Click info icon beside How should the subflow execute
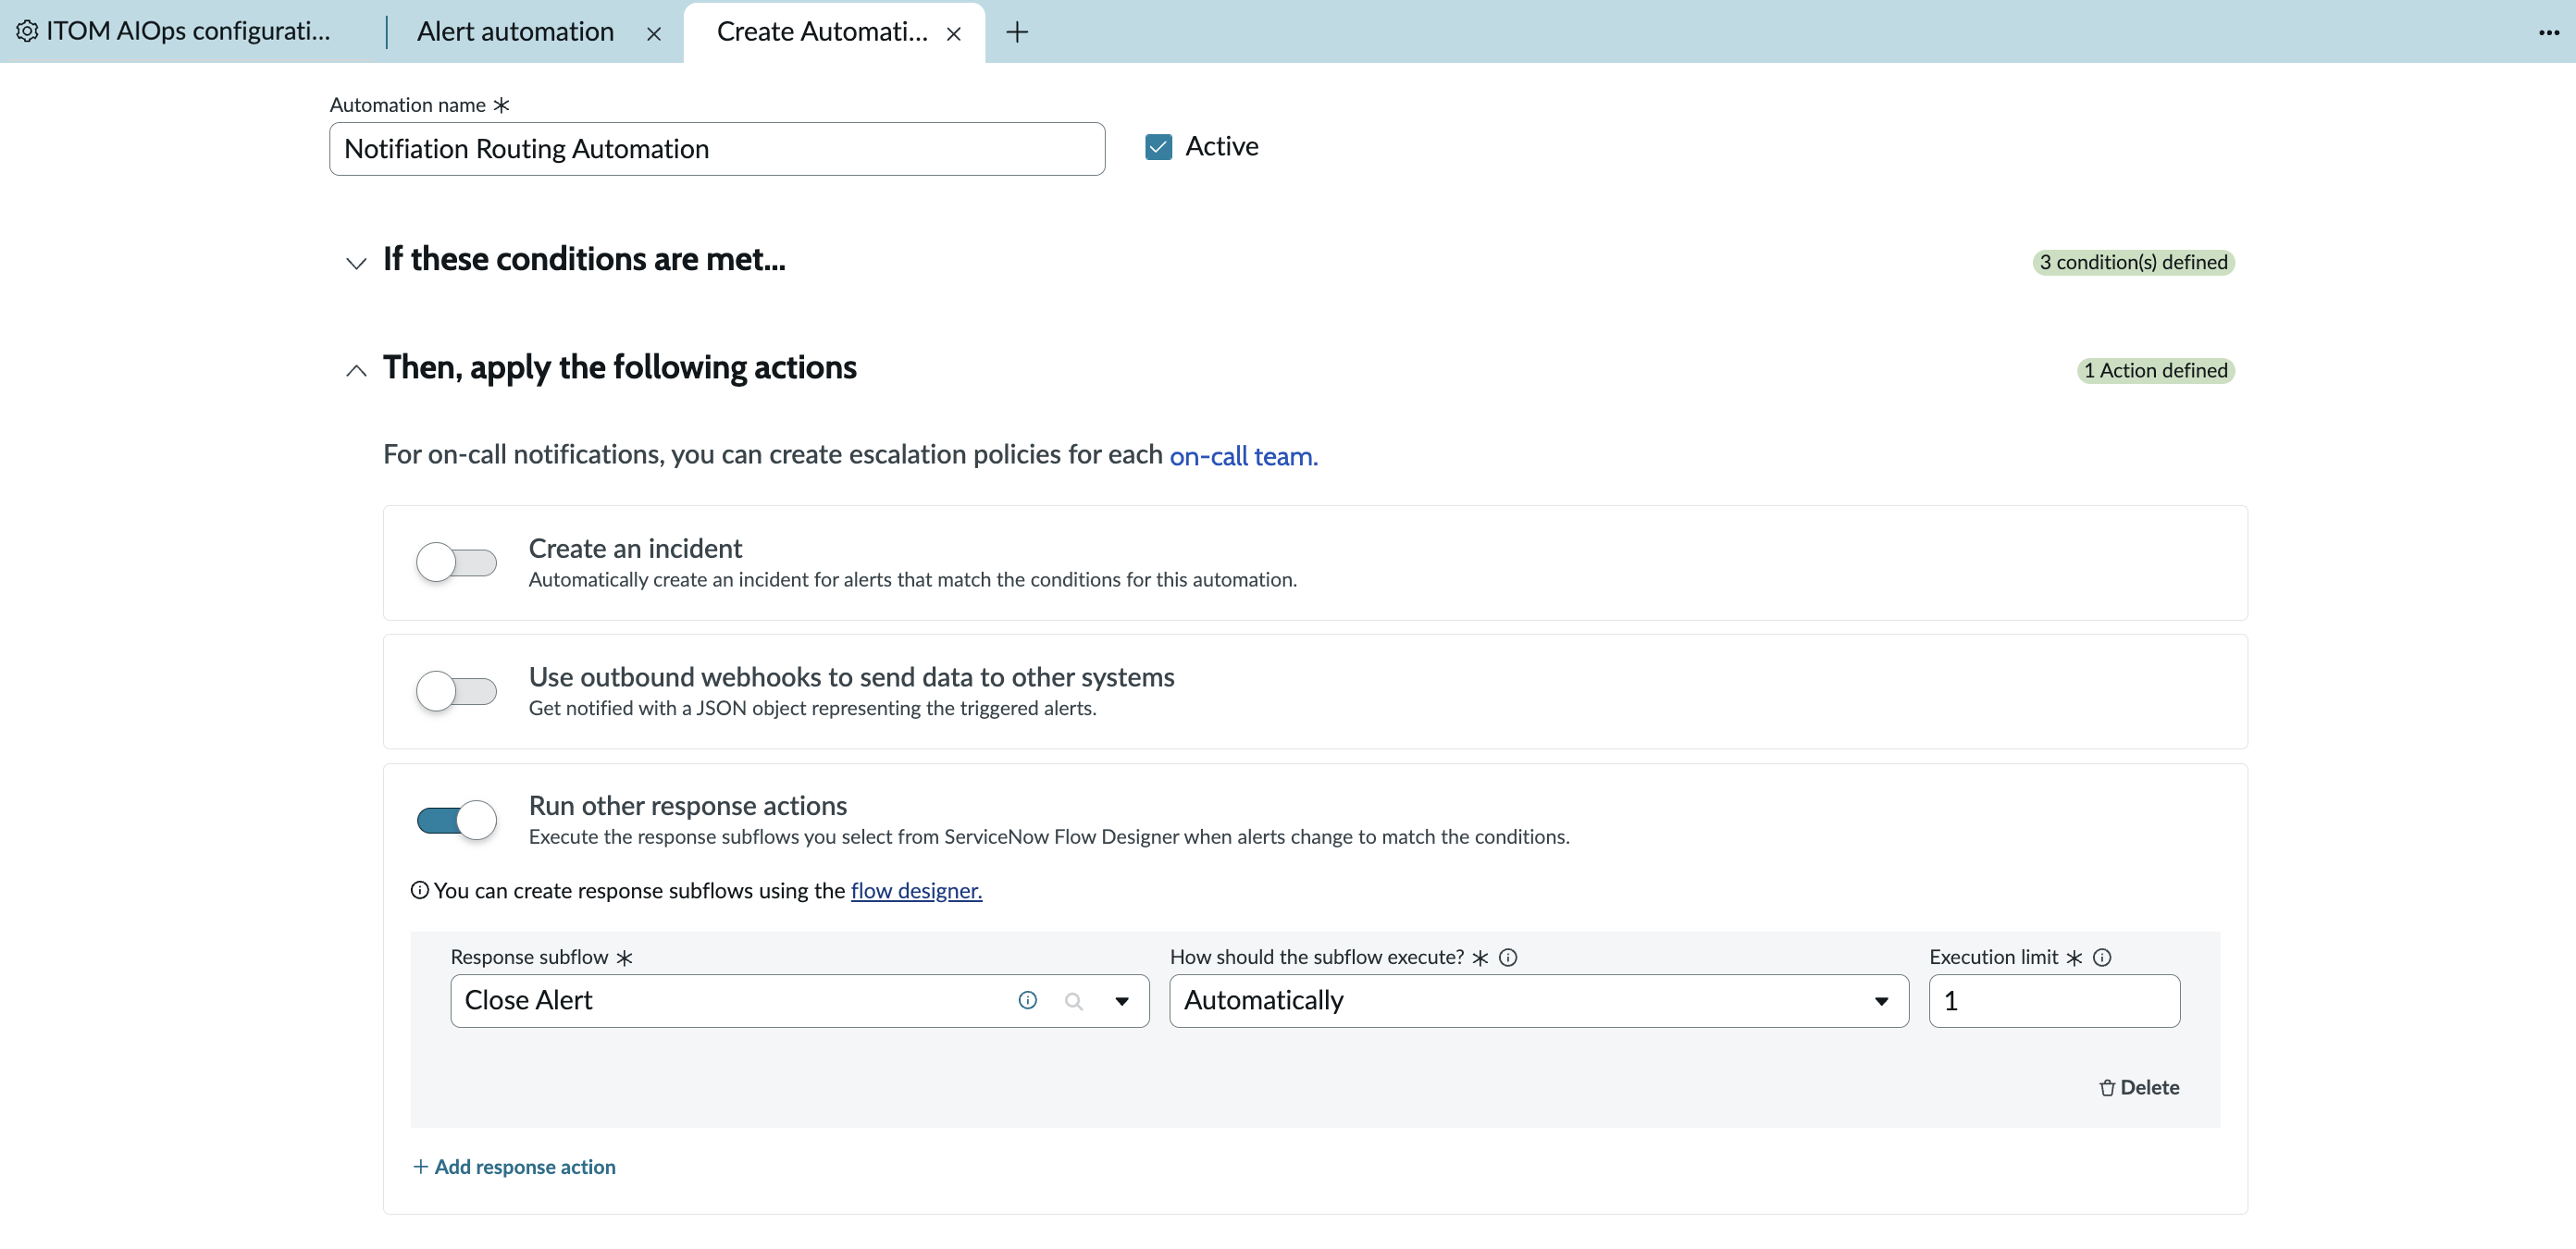The height and width of the screenshot is (1249, 2576). tap(1508, 957)
